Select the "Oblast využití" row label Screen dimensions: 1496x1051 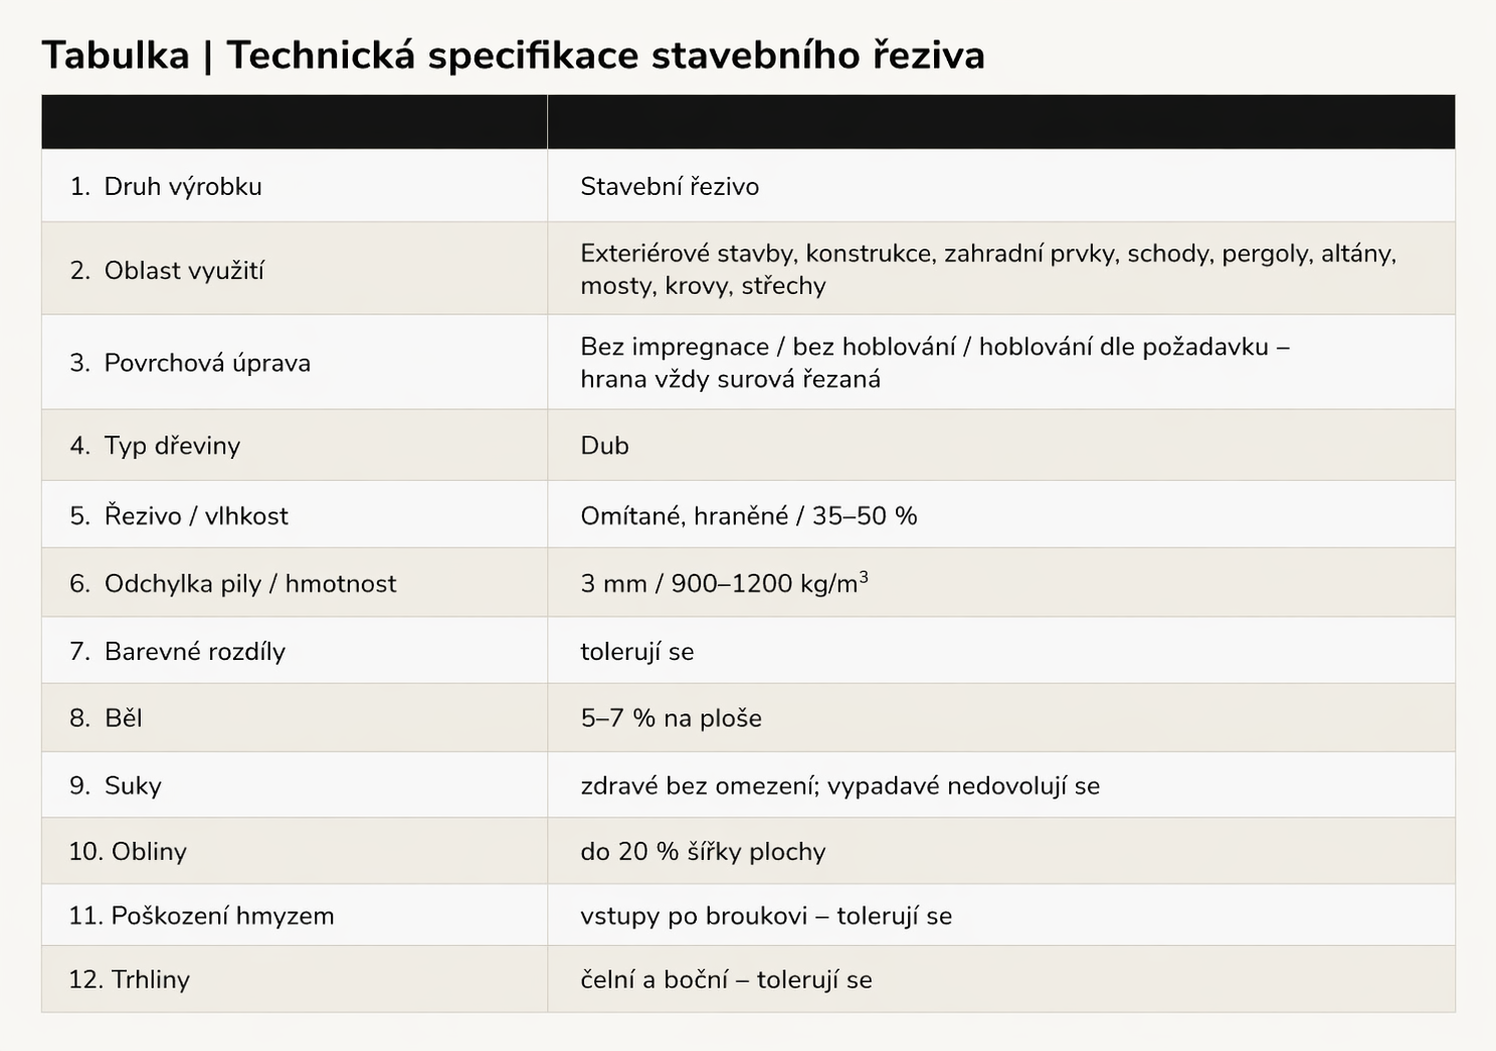(x=184, y=270)
